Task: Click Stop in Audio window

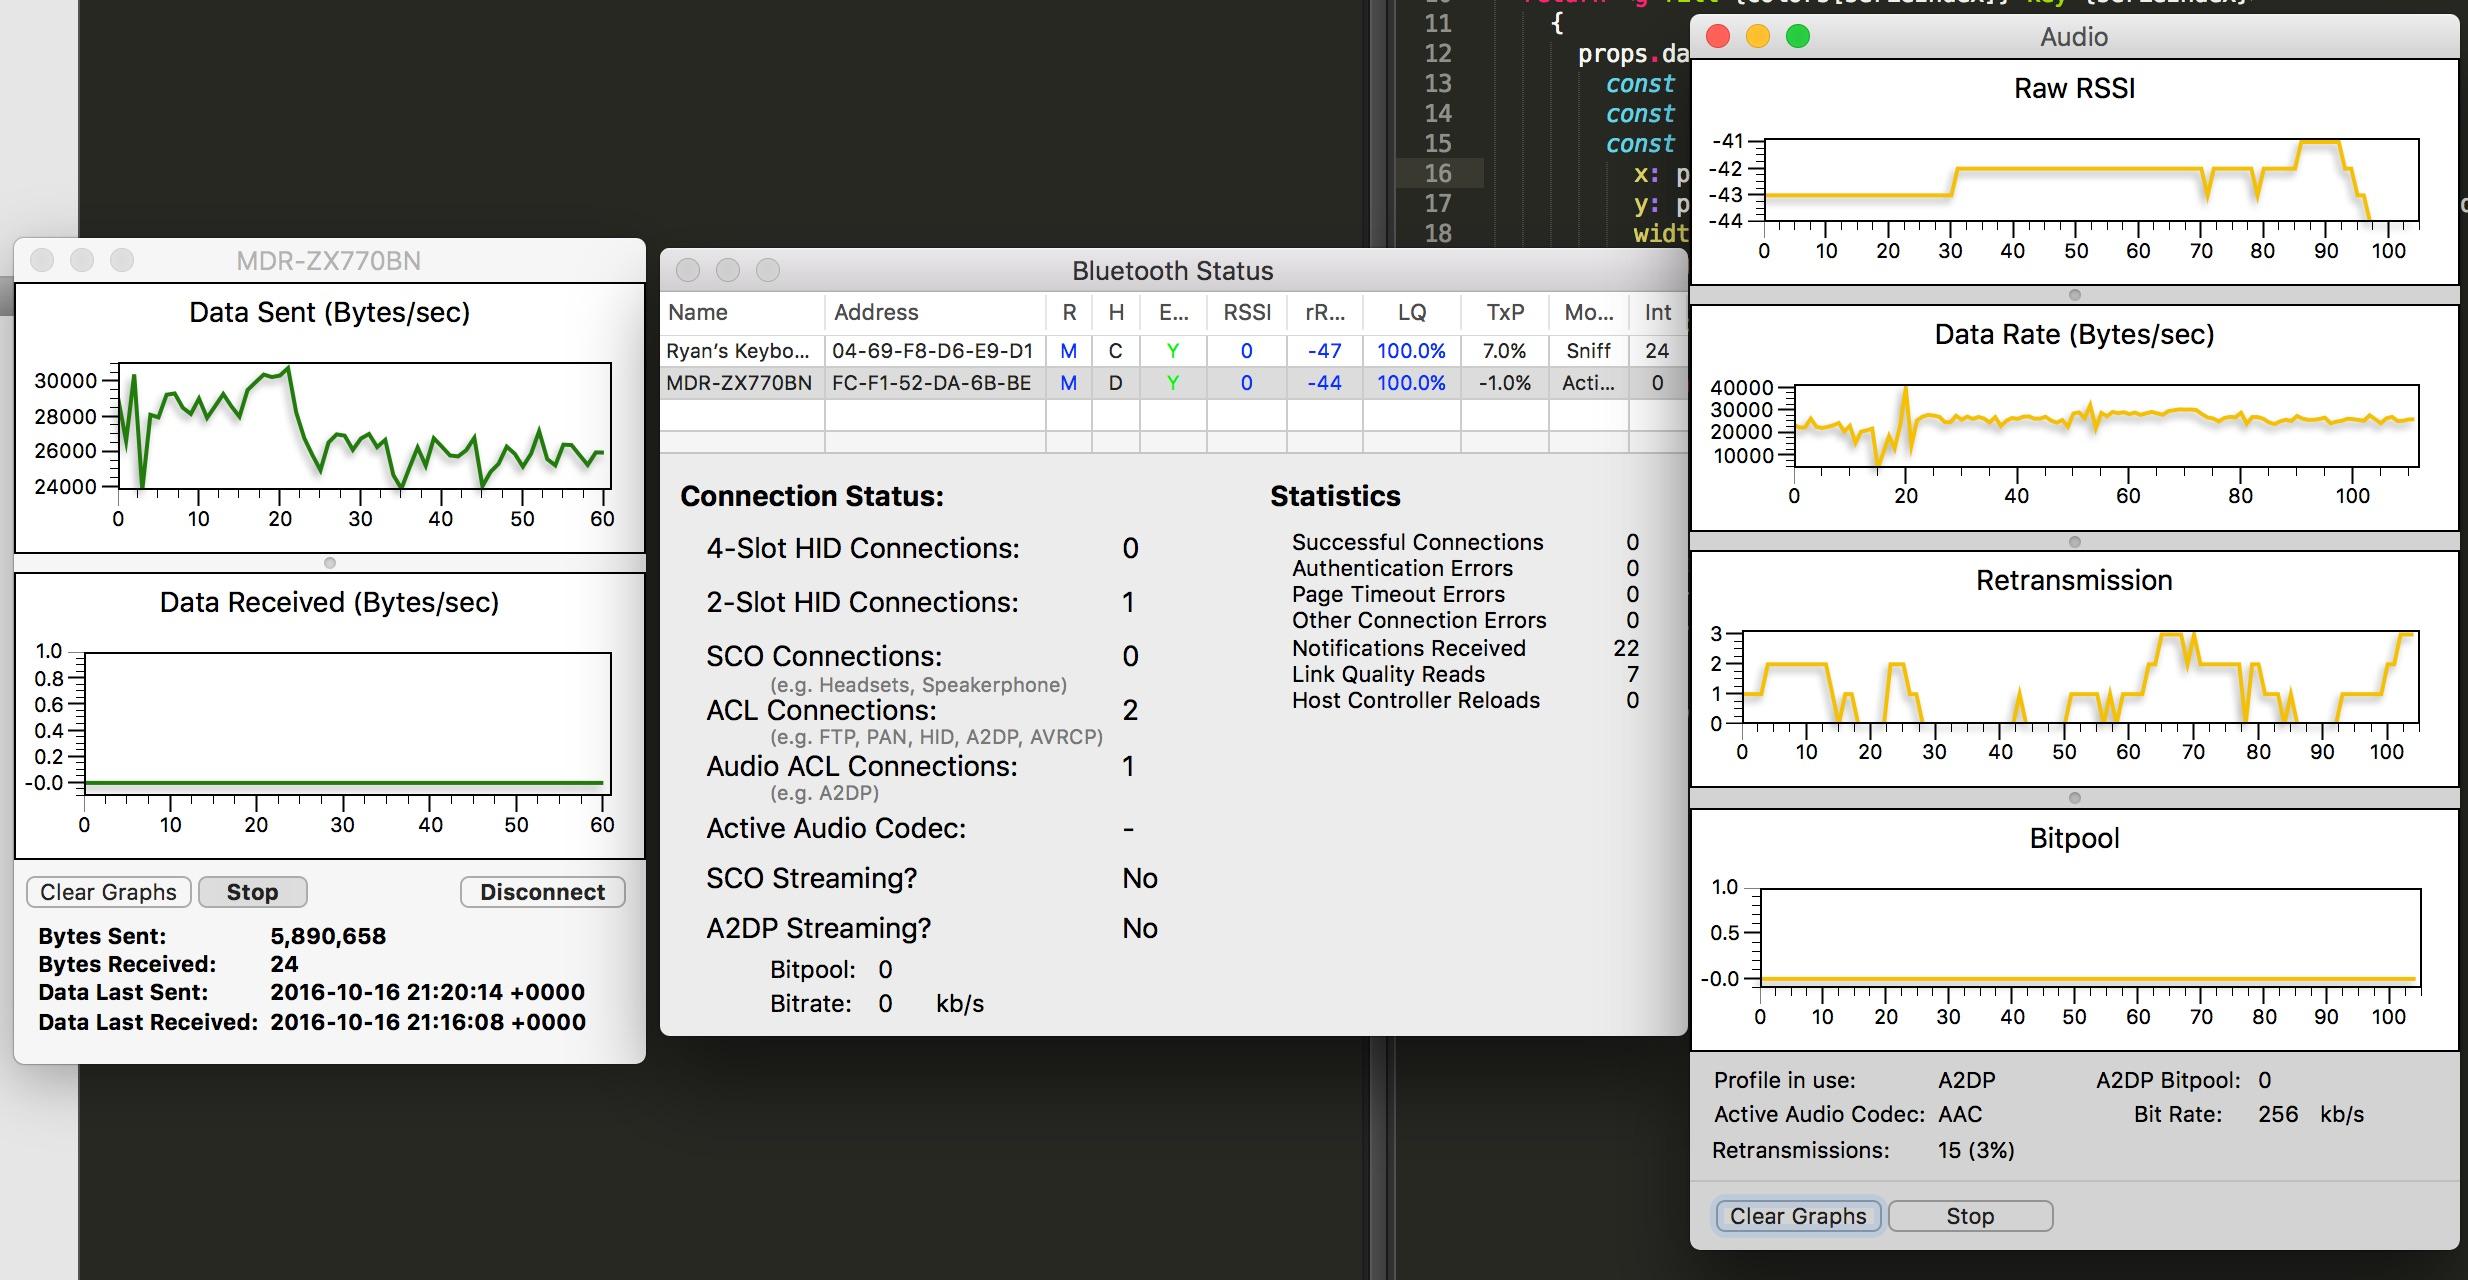Action: pos(1970,1216)
